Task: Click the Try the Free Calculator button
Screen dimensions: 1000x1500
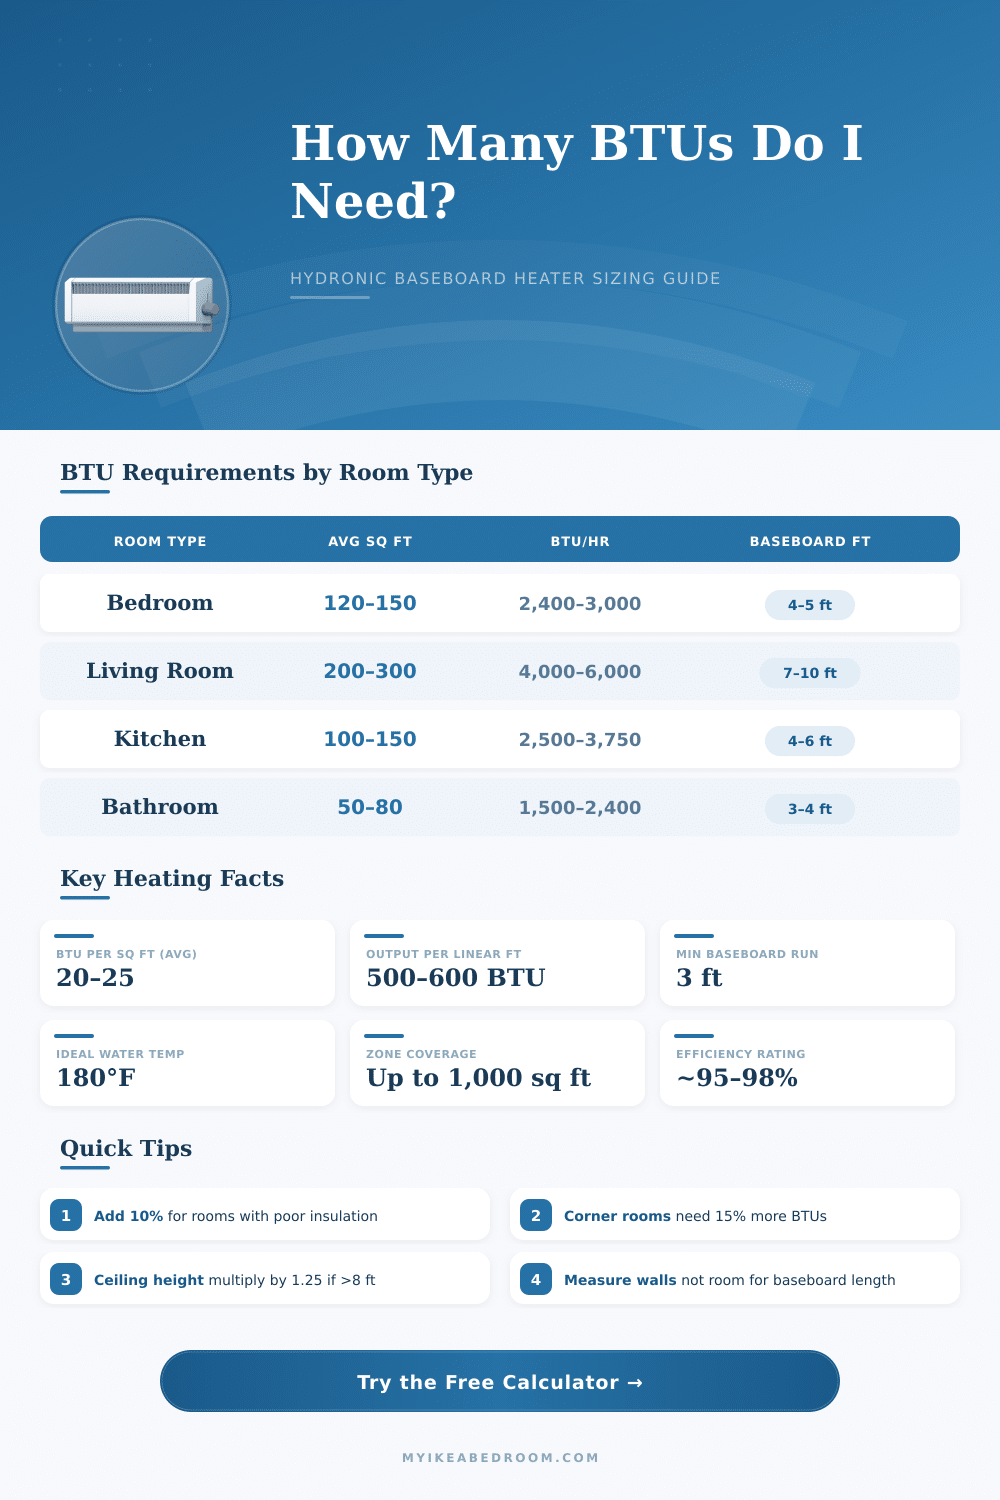Action: [499, 1382]
